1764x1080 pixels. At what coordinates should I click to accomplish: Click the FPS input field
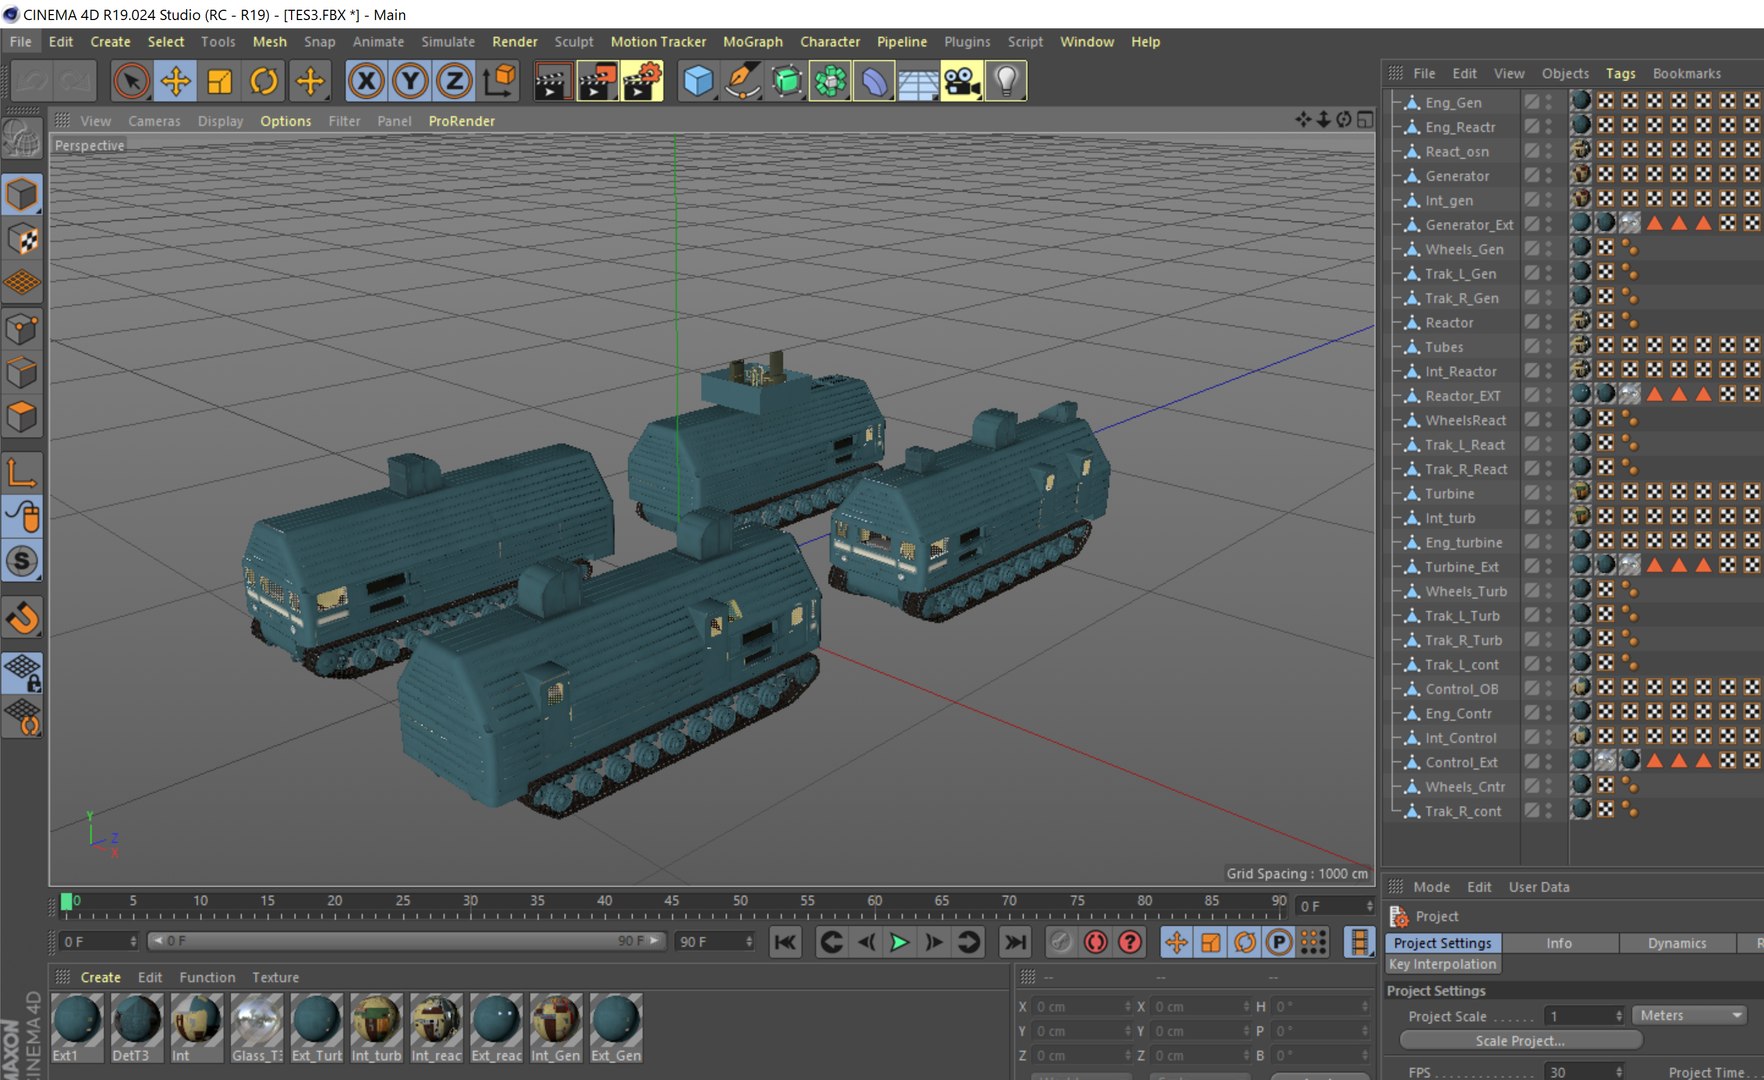click(x=1579, y=1072)
